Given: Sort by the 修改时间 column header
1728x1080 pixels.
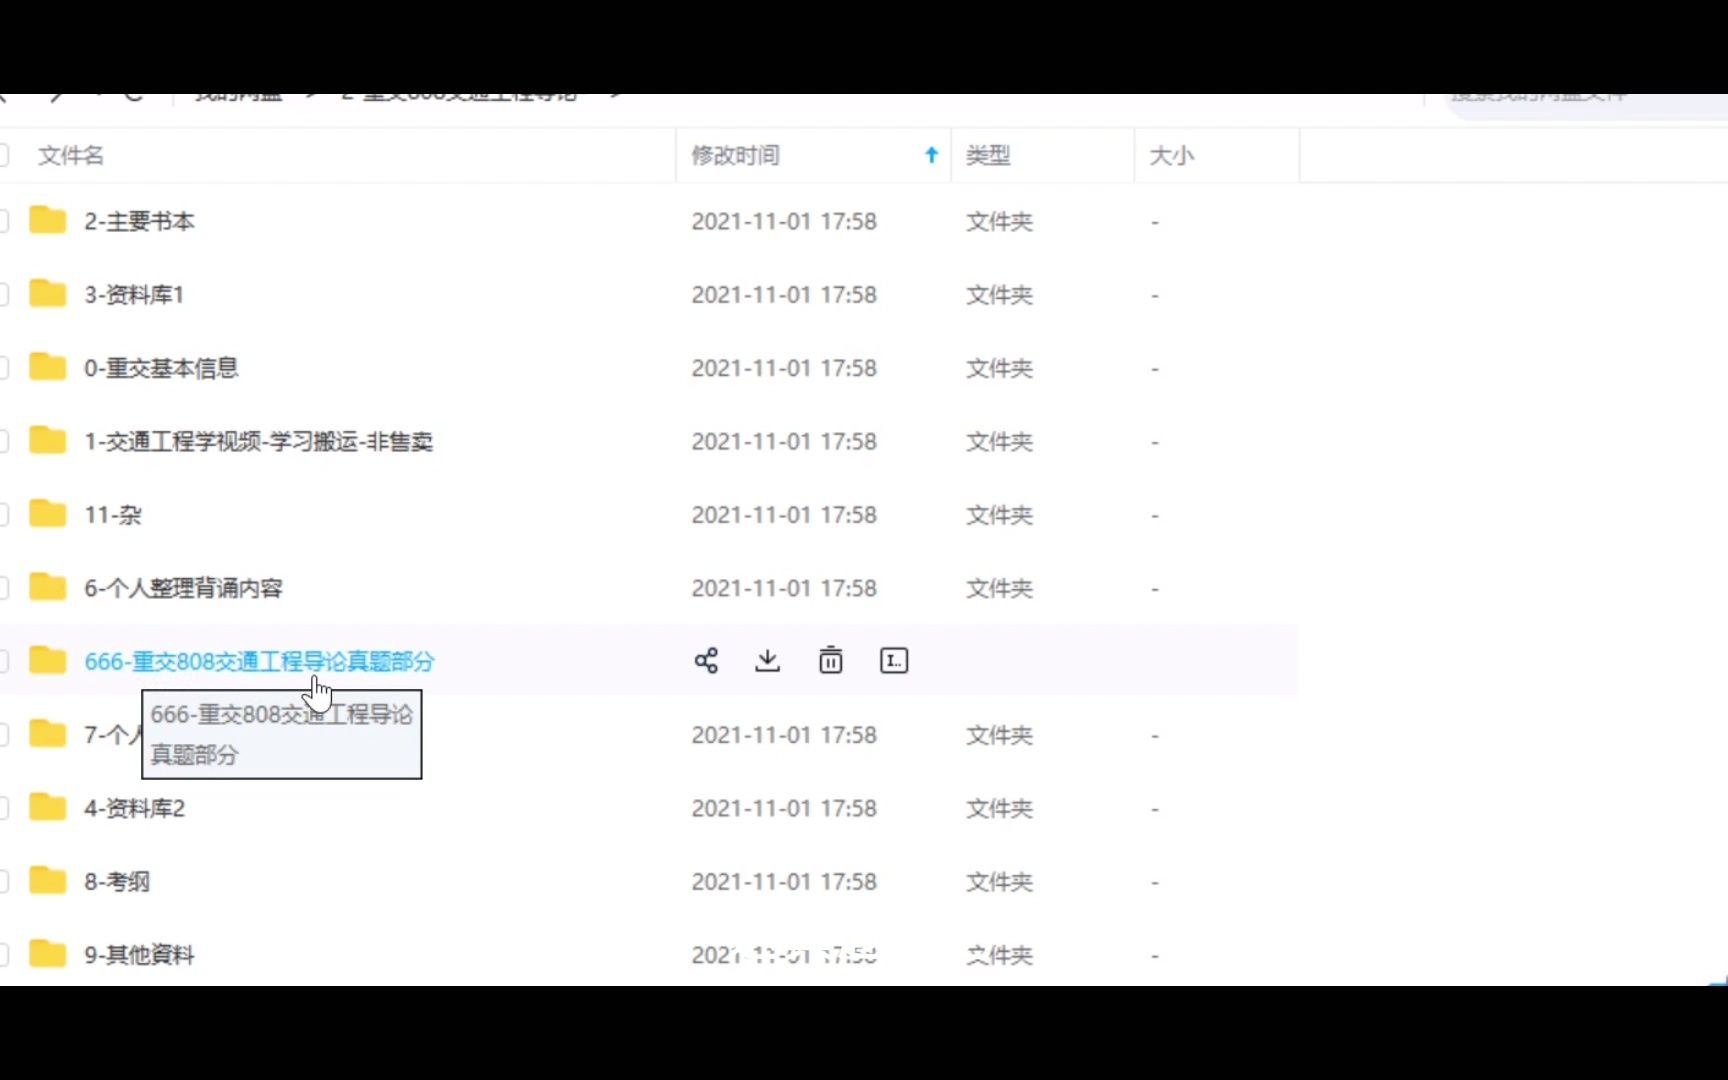Looking at the screenshot, I should [736, 155].
